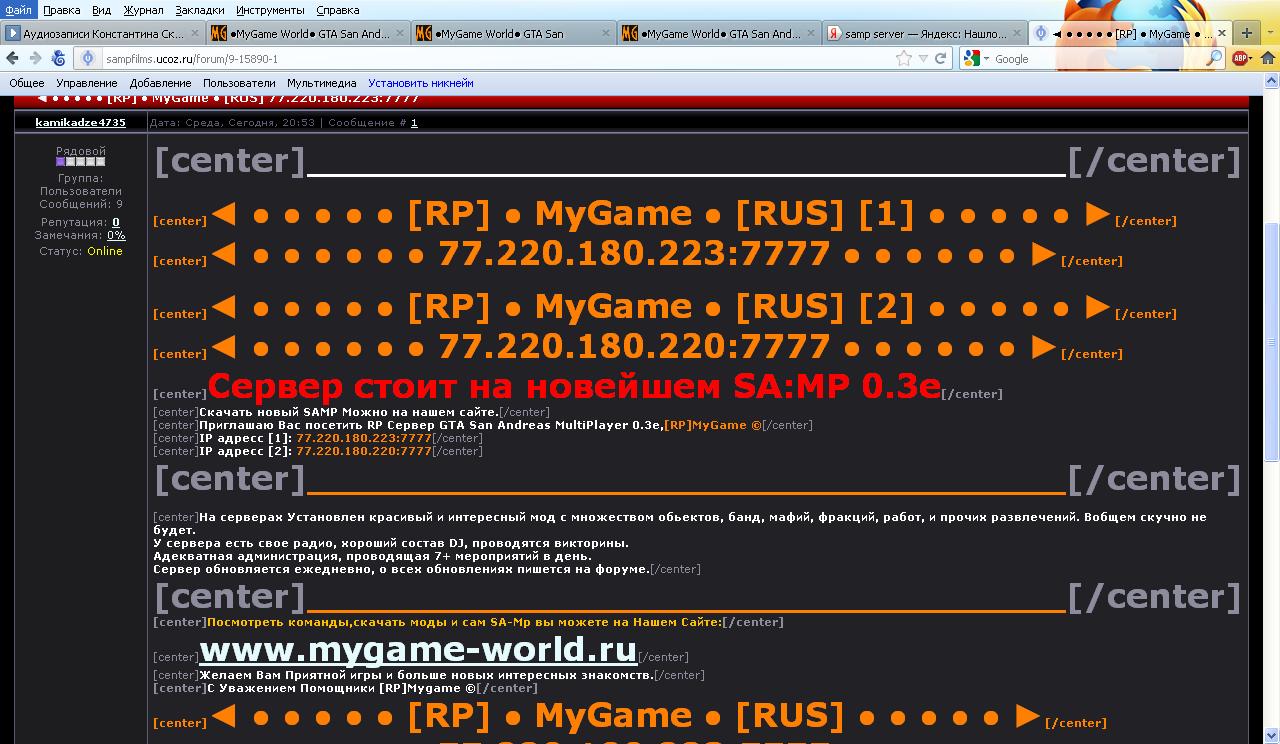
Task: Open the Инструменты menu
Action: (x=271, y=10)
